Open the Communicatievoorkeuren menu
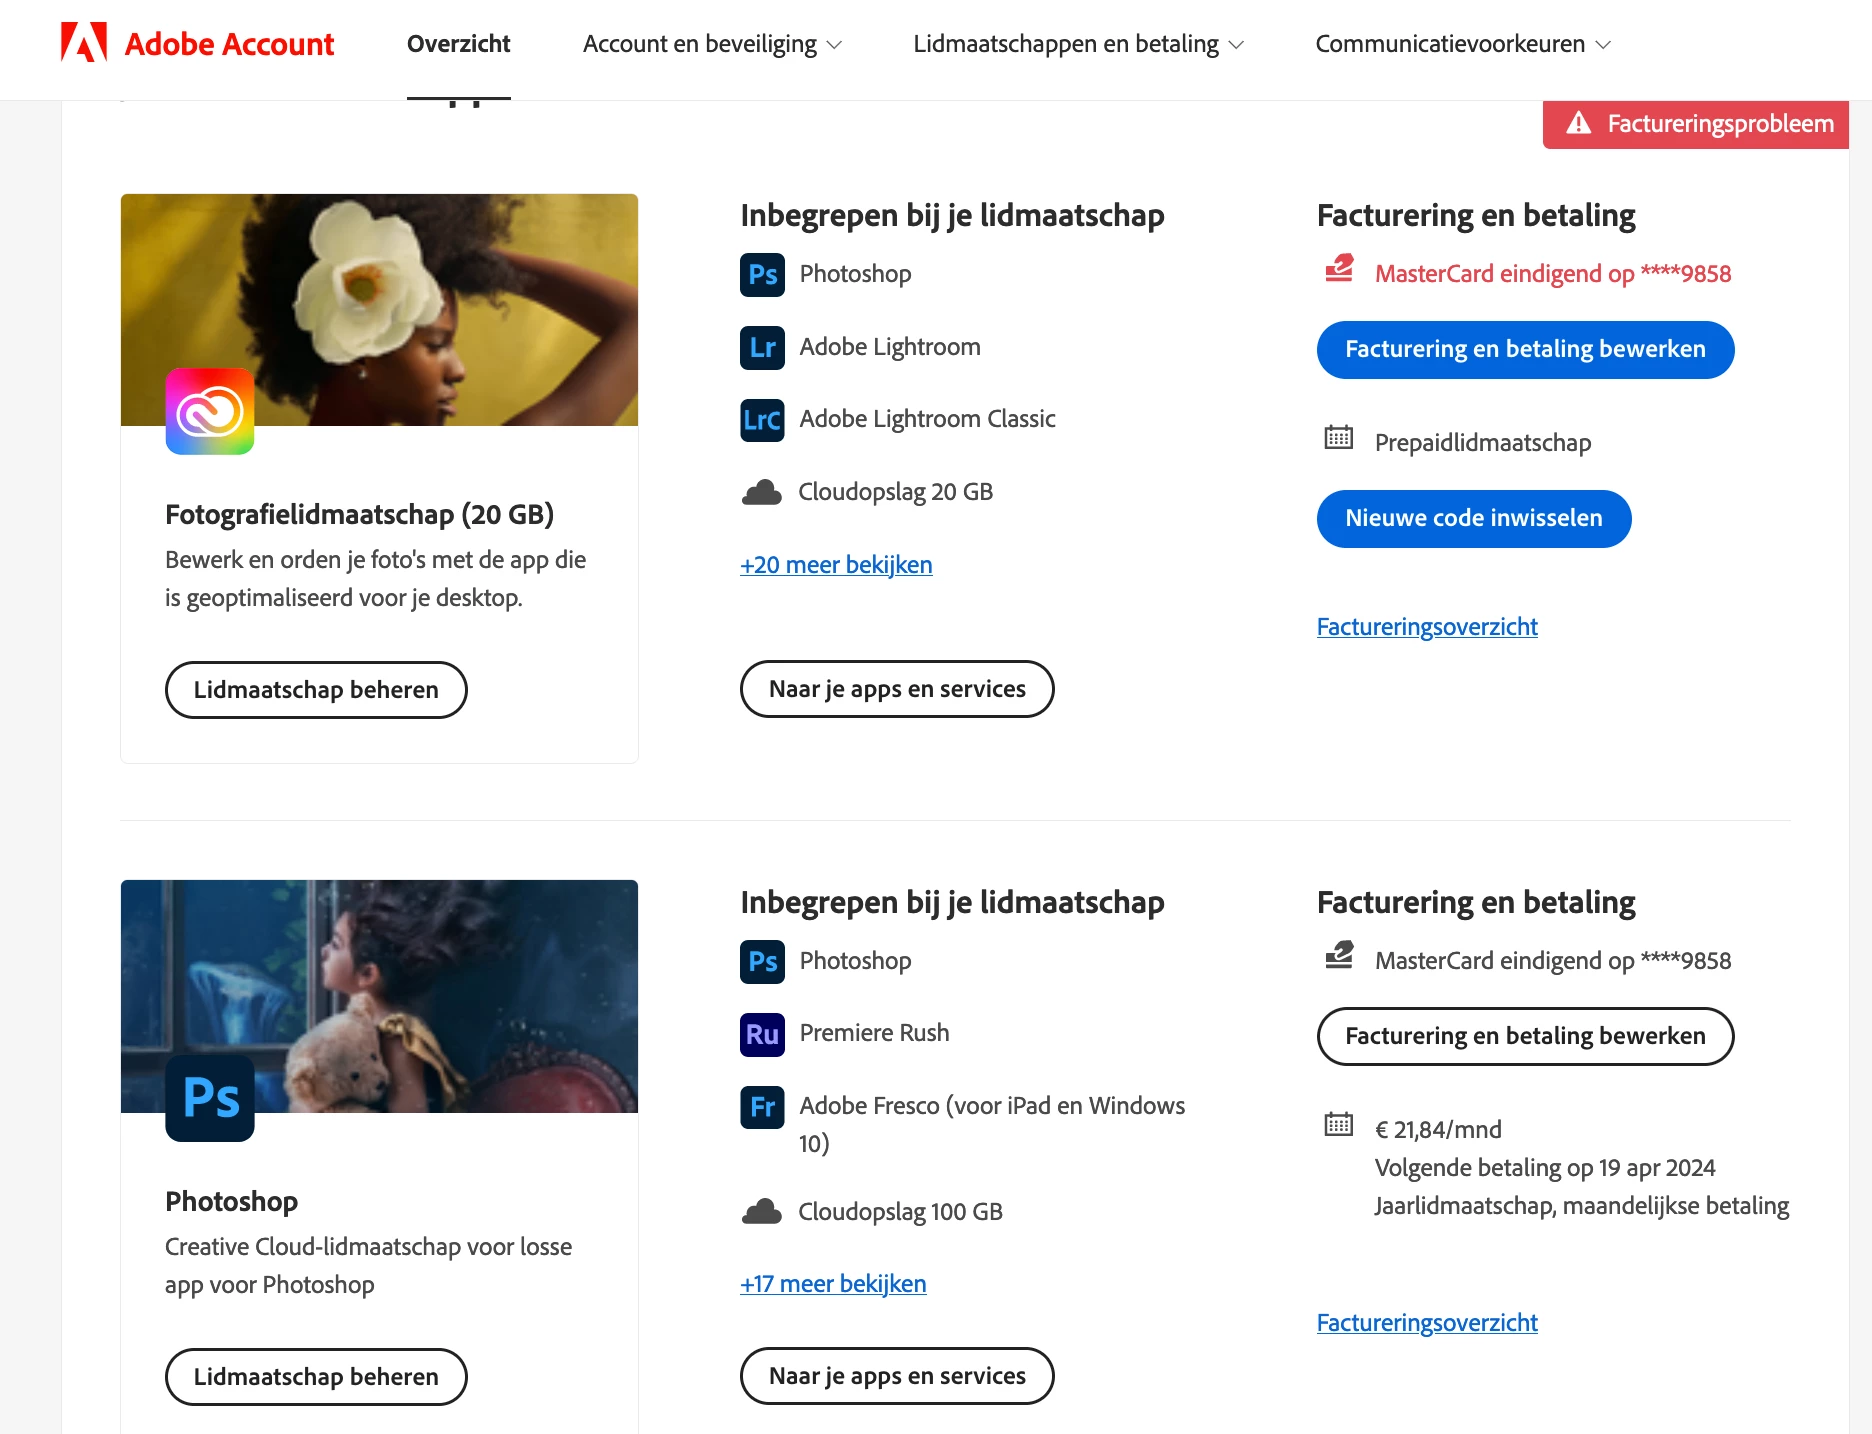This screenshot has width=1872, height=1434. pyautogui.click(x=1462, y=44)
